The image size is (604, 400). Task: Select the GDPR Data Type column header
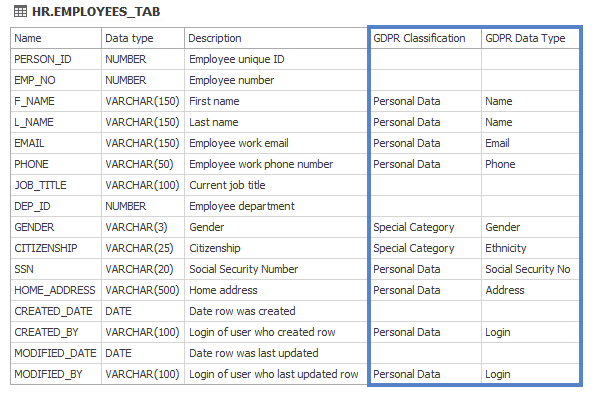[x=525, y=38]
